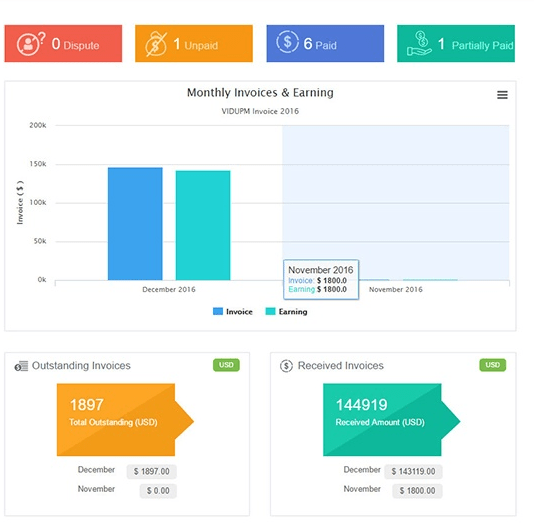
Task: Click the 1897 Total Outstanding arrow card
Action: [125, 420]
